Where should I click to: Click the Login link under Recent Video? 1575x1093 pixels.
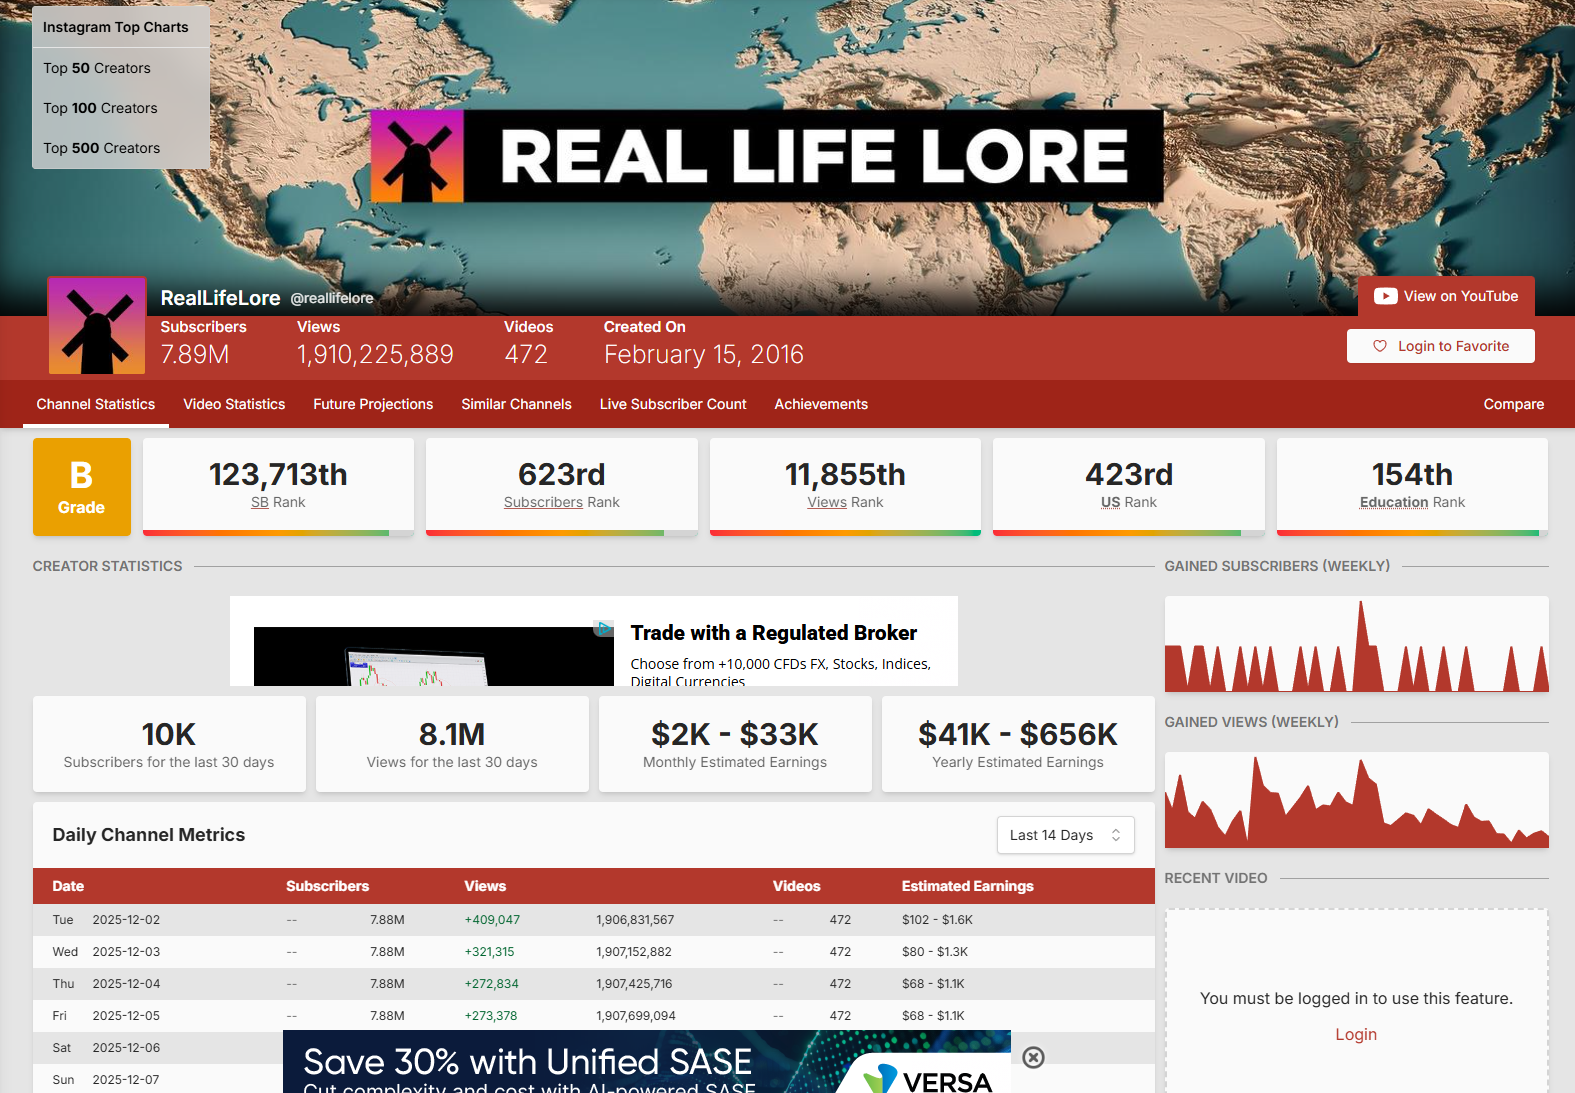(1356, 1034)
